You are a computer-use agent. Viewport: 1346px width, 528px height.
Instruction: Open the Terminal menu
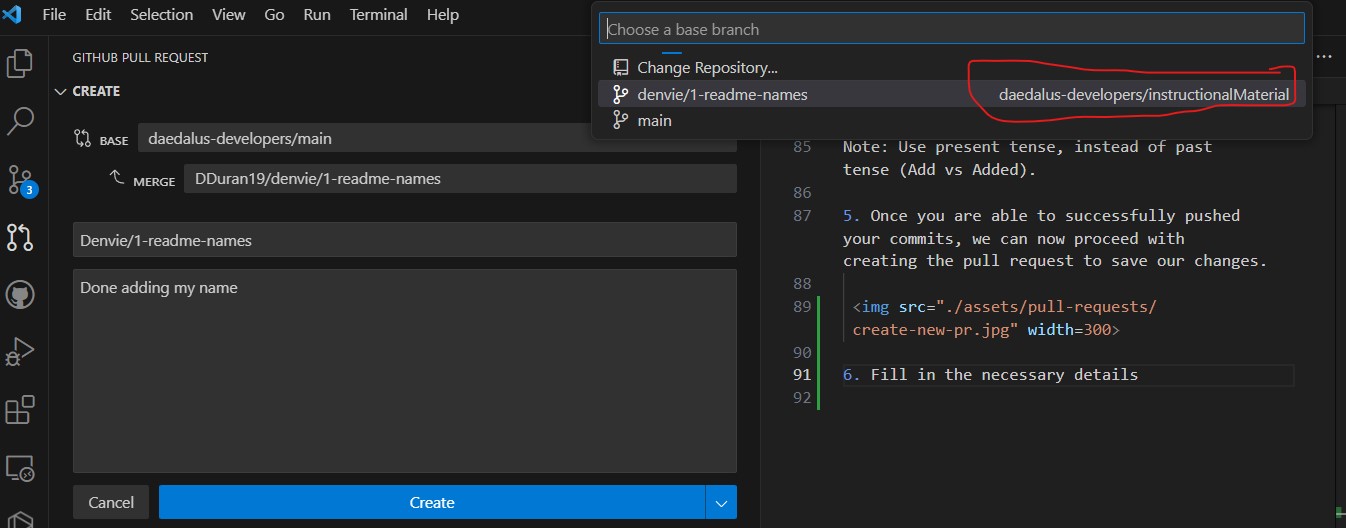[379, 15]
